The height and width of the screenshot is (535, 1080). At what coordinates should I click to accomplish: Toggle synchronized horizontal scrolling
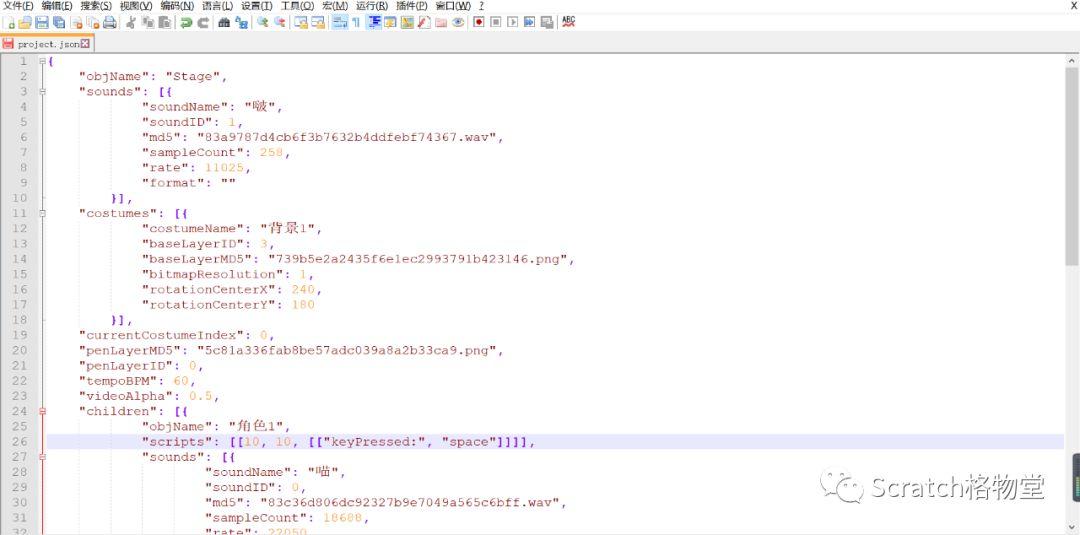point(318,22)
